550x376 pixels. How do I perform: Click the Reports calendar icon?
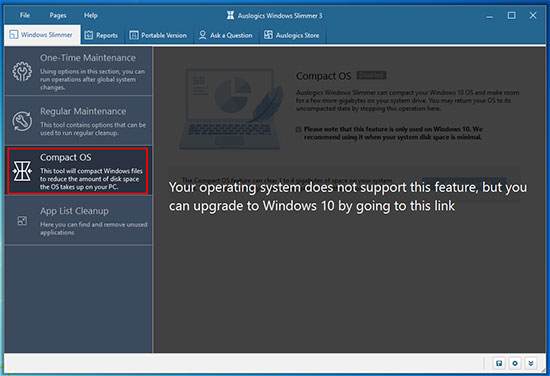pos(89,35)
